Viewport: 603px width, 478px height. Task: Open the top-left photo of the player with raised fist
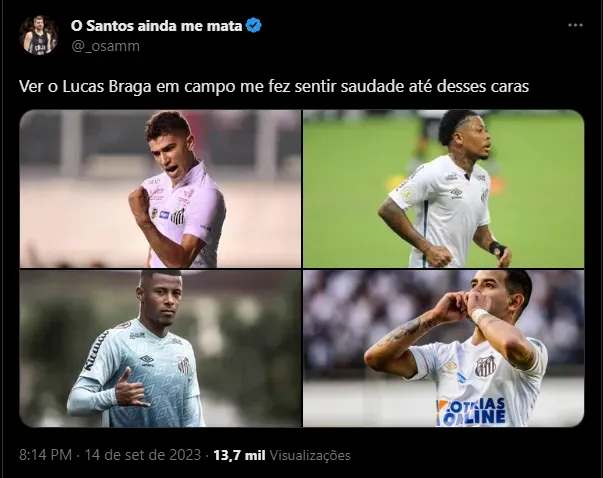tap(160, 189)
